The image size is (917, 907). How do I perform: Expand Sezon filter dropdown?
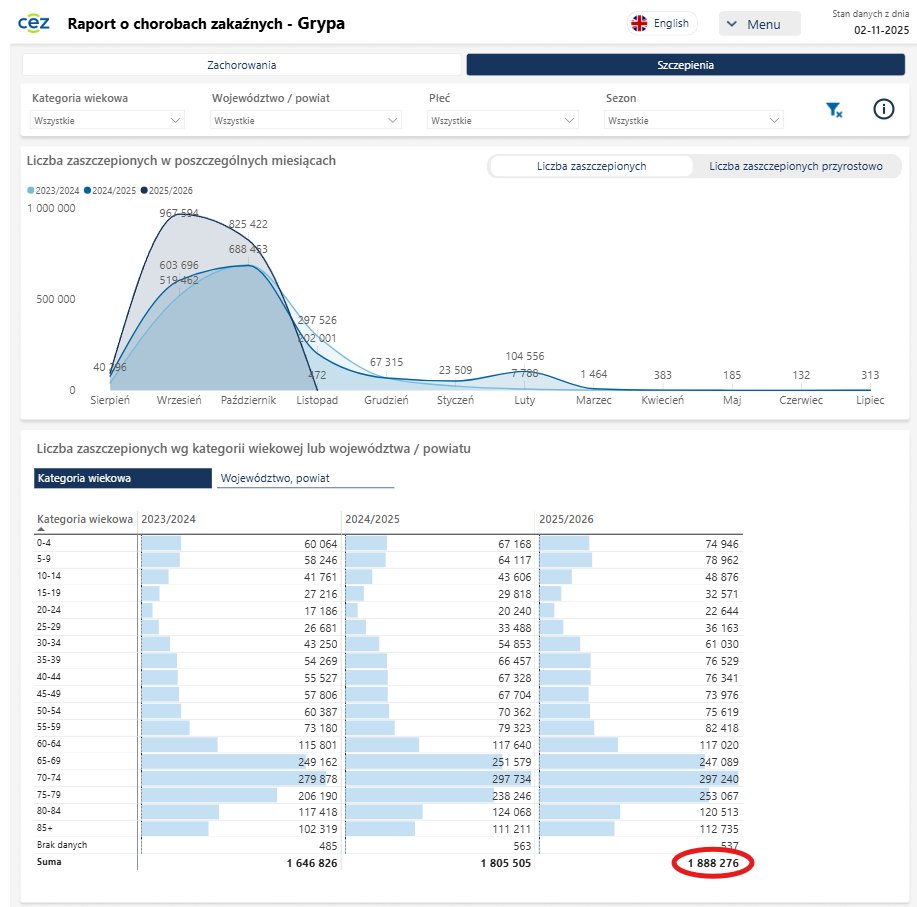tap(693, 120)
